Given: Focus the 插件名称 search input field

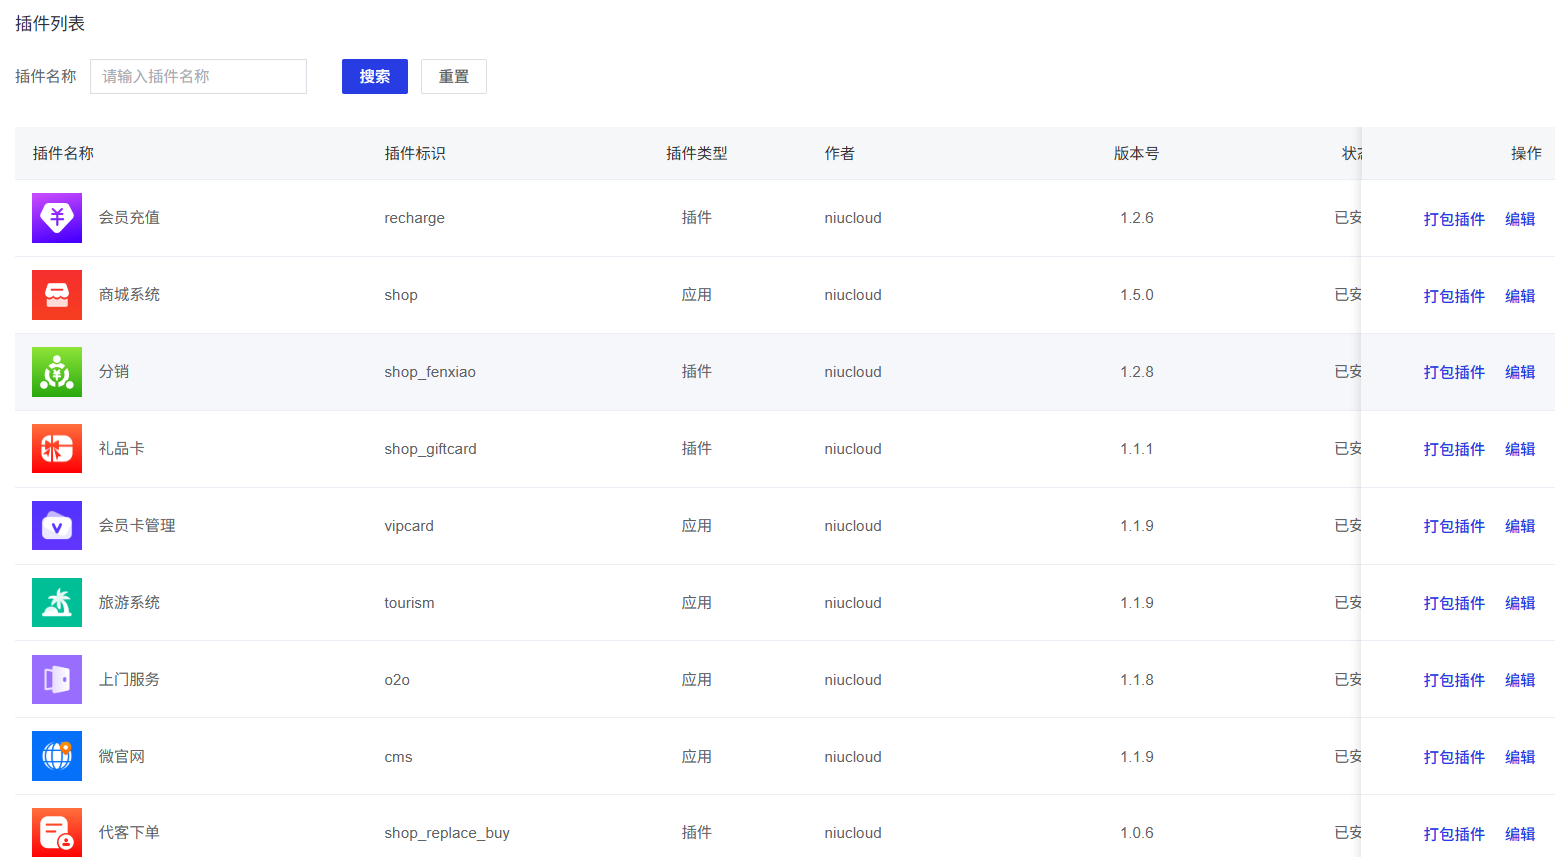Looking at the screenshot, I should click(198, 77).
